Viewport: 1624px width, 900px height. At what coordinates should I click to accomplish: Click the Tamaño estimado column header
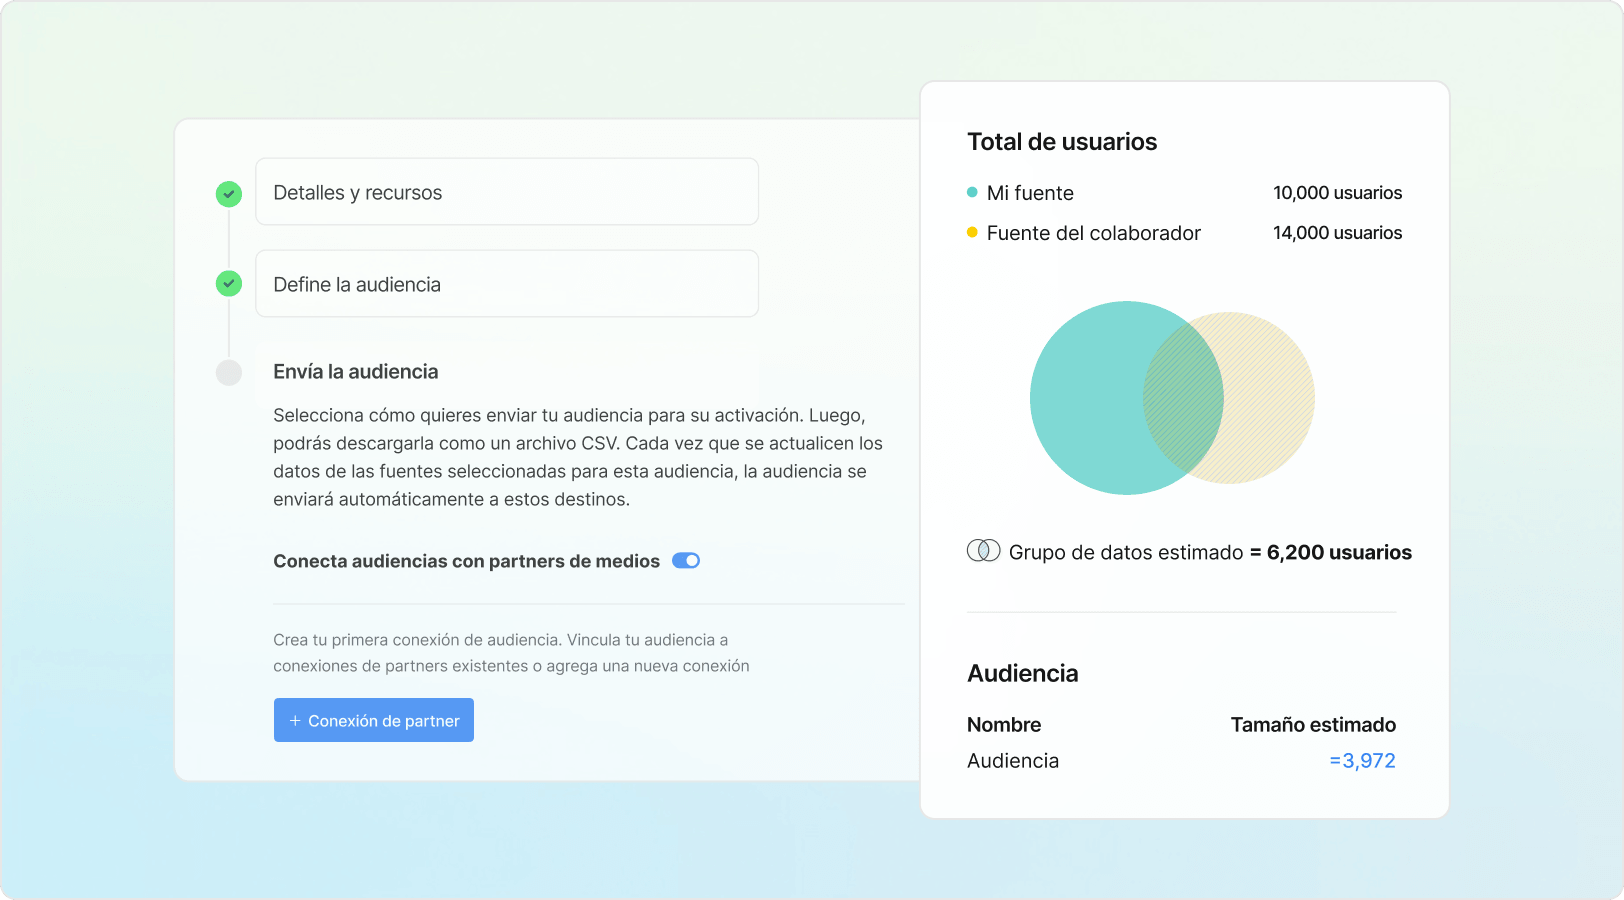click(1313, 725)
